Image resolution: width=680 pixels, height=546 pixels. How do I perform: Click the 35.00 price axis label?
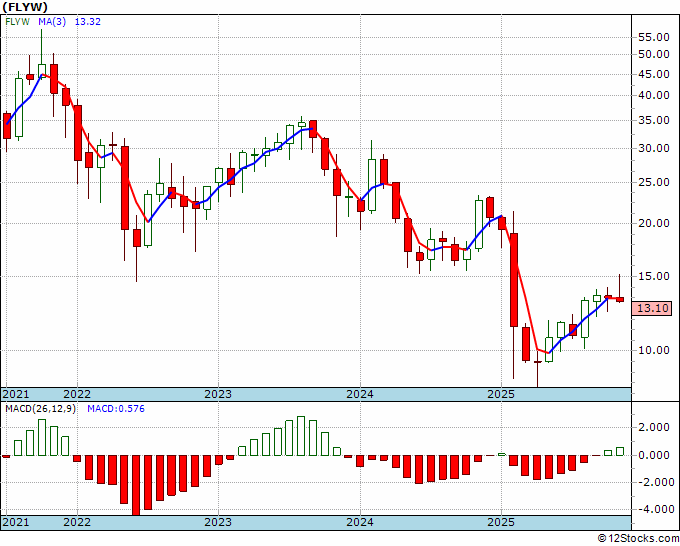click(x=654, y=120)
